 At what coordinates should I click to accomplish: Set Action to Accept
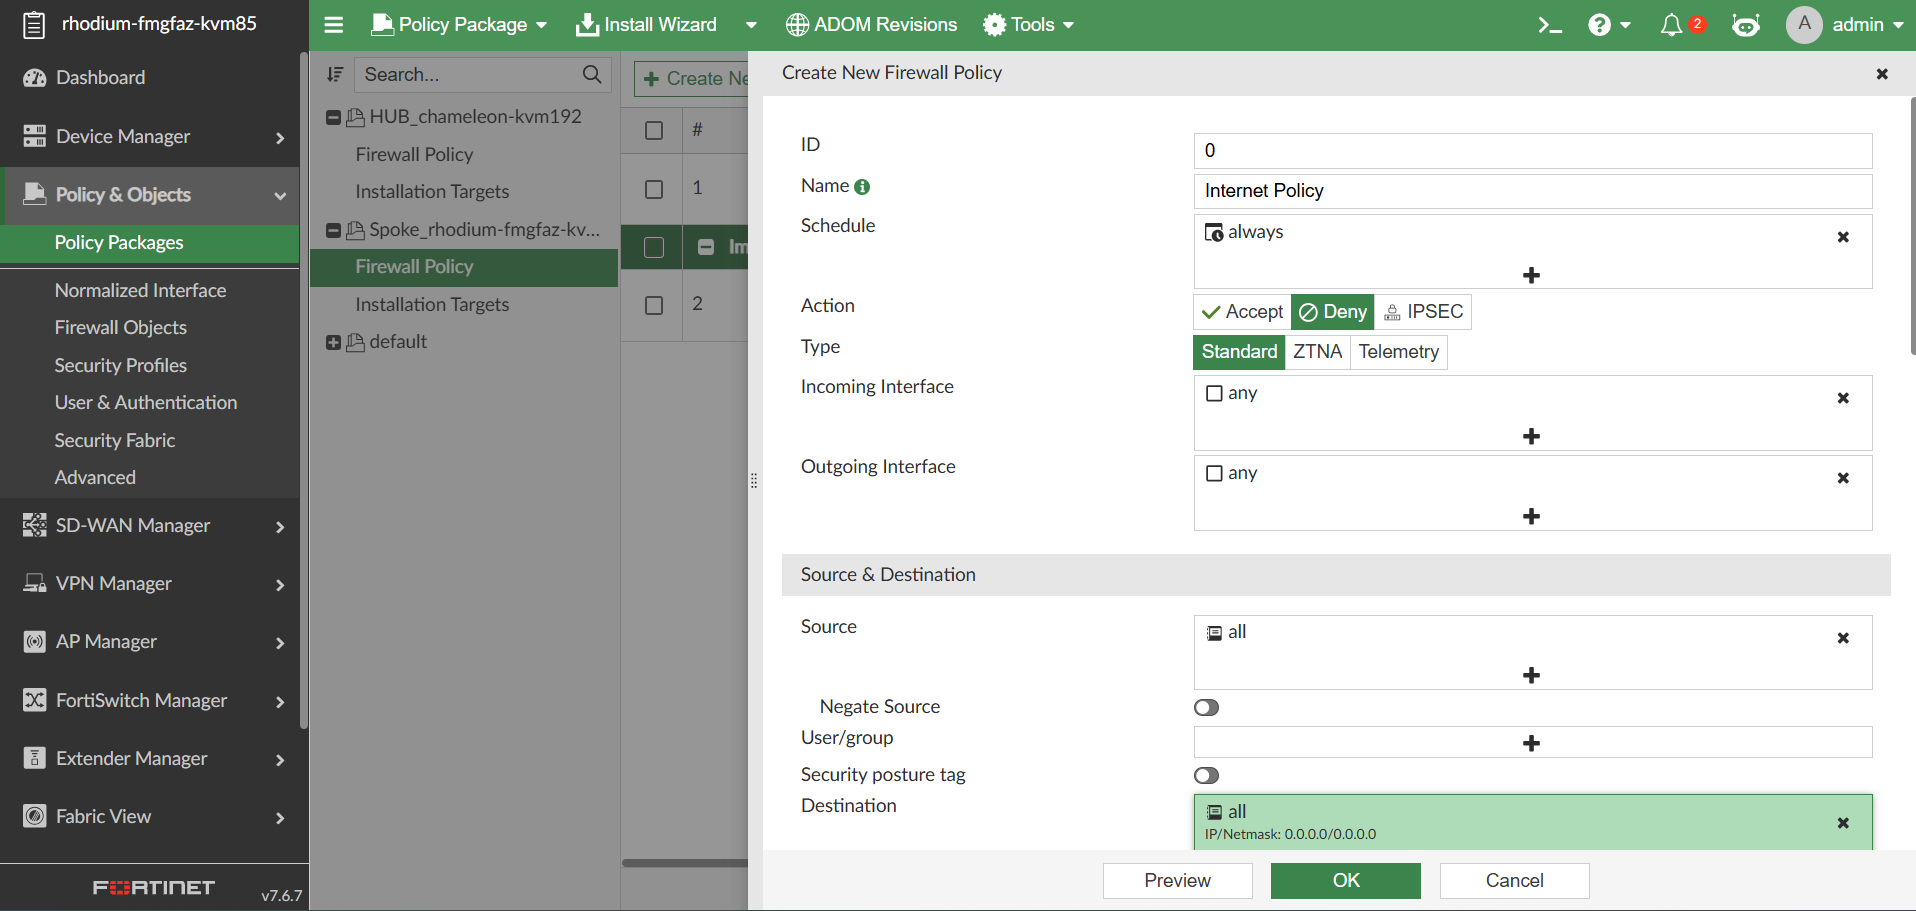(x=1242, y=312)
